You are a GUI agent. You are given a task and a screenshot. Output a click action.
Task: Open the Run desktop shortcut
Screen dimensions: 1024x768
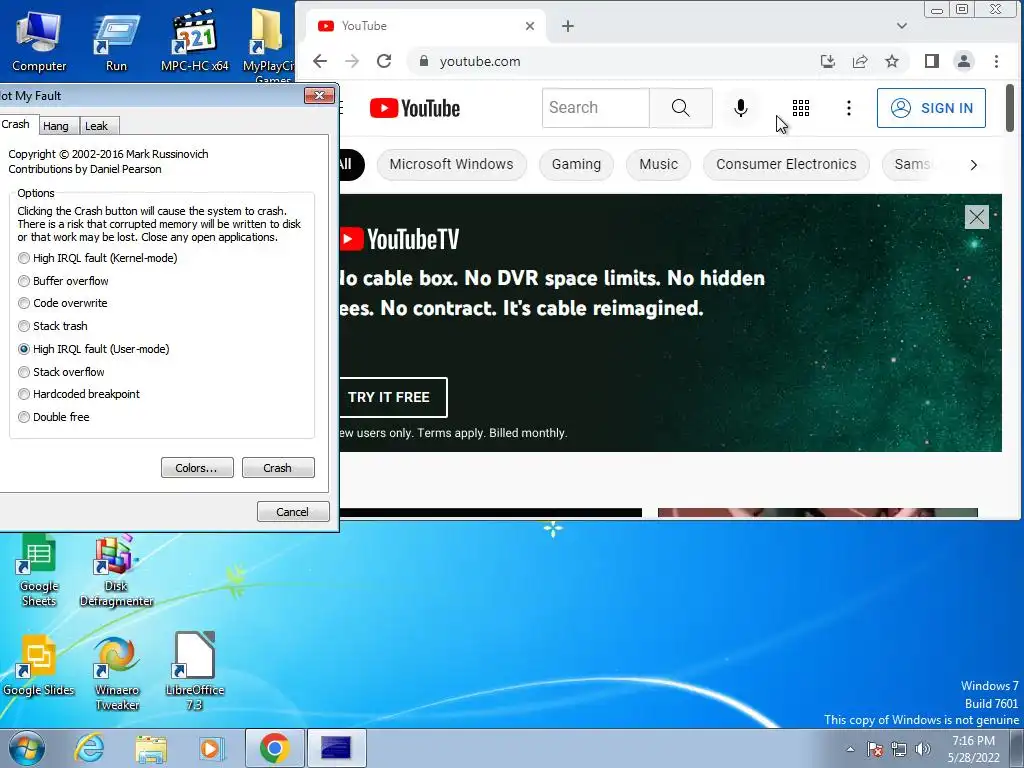click(x=116, y=41)
